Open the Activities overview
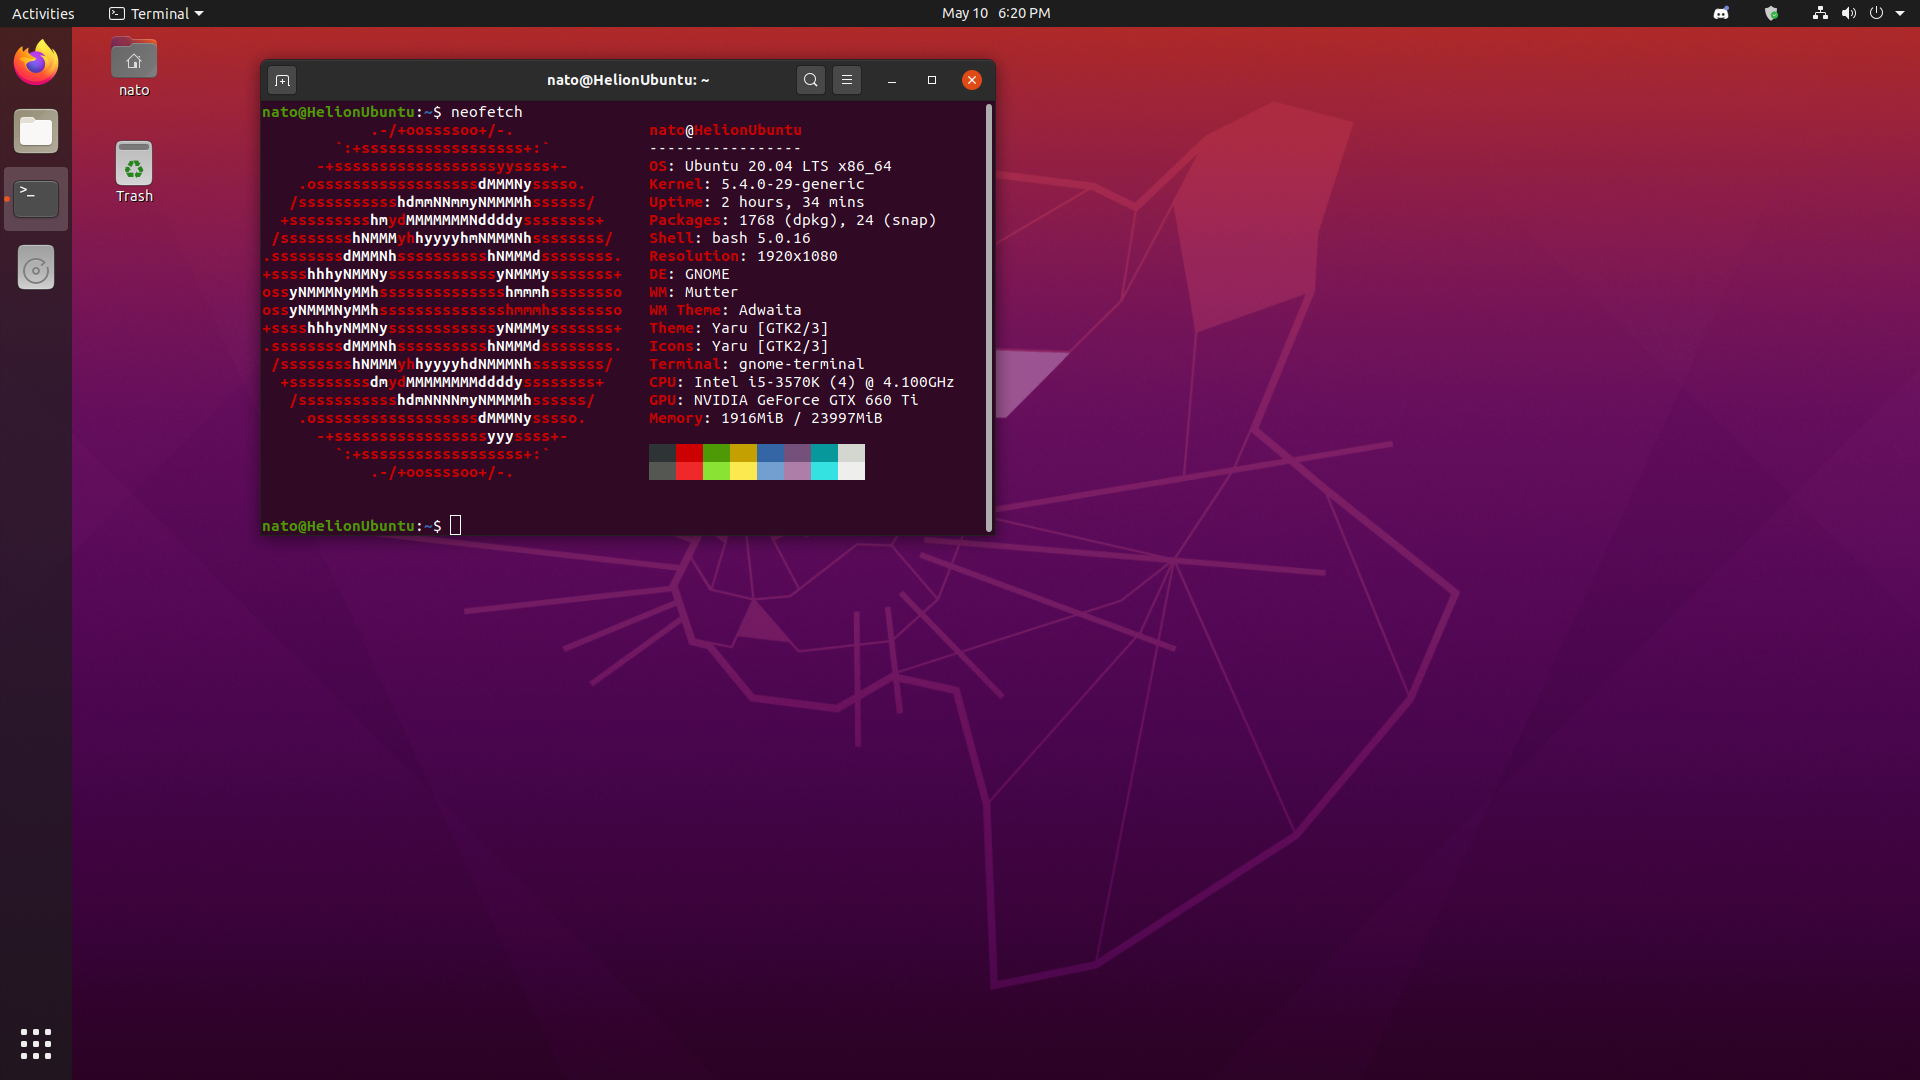This screenshot has height=1080, width=1920. pos(43,13)
